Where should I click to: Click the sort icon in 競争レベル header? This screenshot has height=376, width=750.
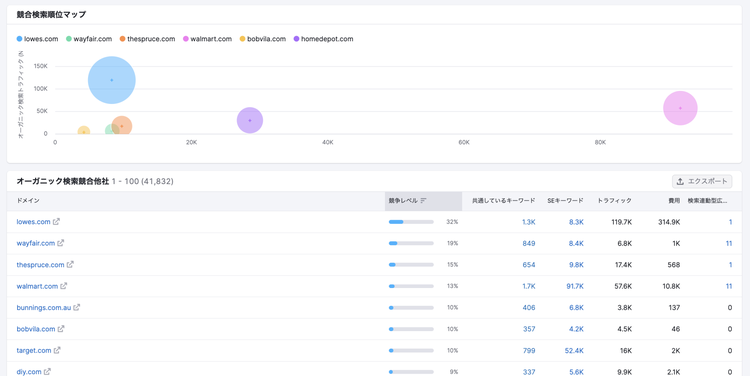pyautogui.click(x=423, y=201)
